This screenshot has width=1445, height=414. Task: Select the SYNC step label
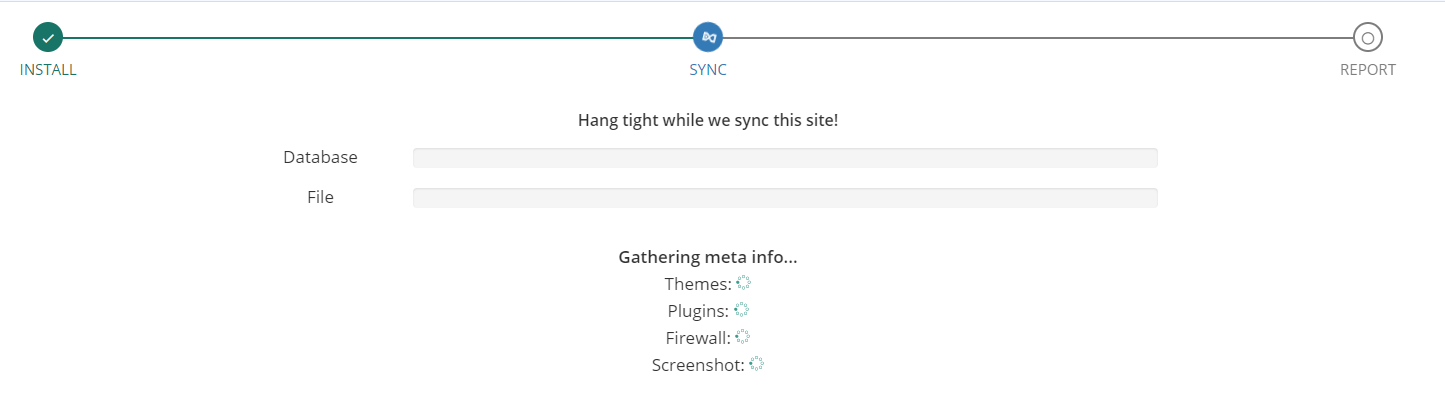point(708,70)
